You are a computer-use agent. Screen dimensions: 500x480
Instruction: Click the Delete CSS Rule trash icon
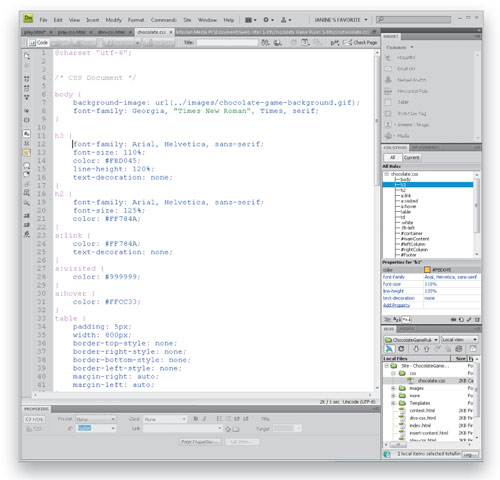pos(477,320)
